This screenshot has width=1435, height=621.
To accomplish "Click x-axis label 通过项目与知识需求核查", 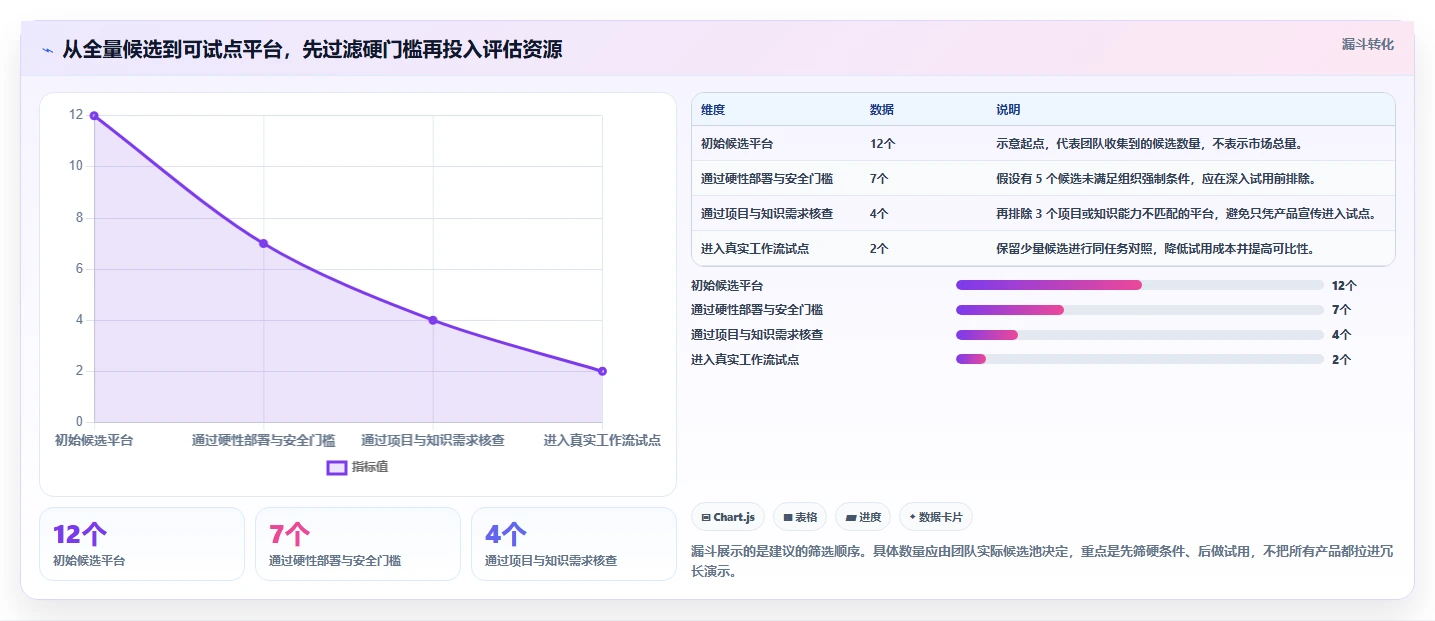I will [433, 440].
